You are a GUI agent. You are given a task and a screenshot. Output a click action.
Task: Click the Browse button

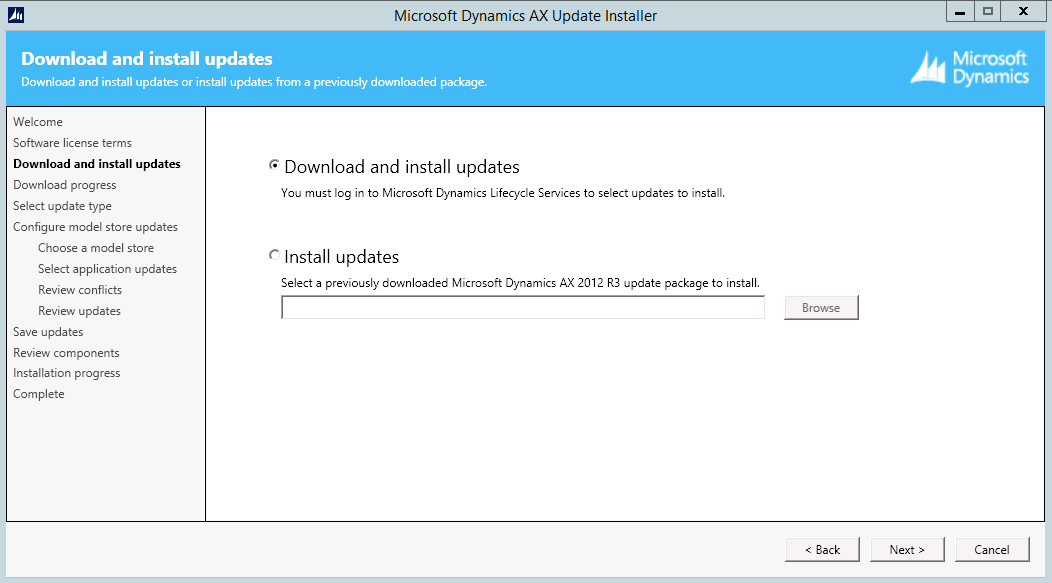click(x=821, y=308)
